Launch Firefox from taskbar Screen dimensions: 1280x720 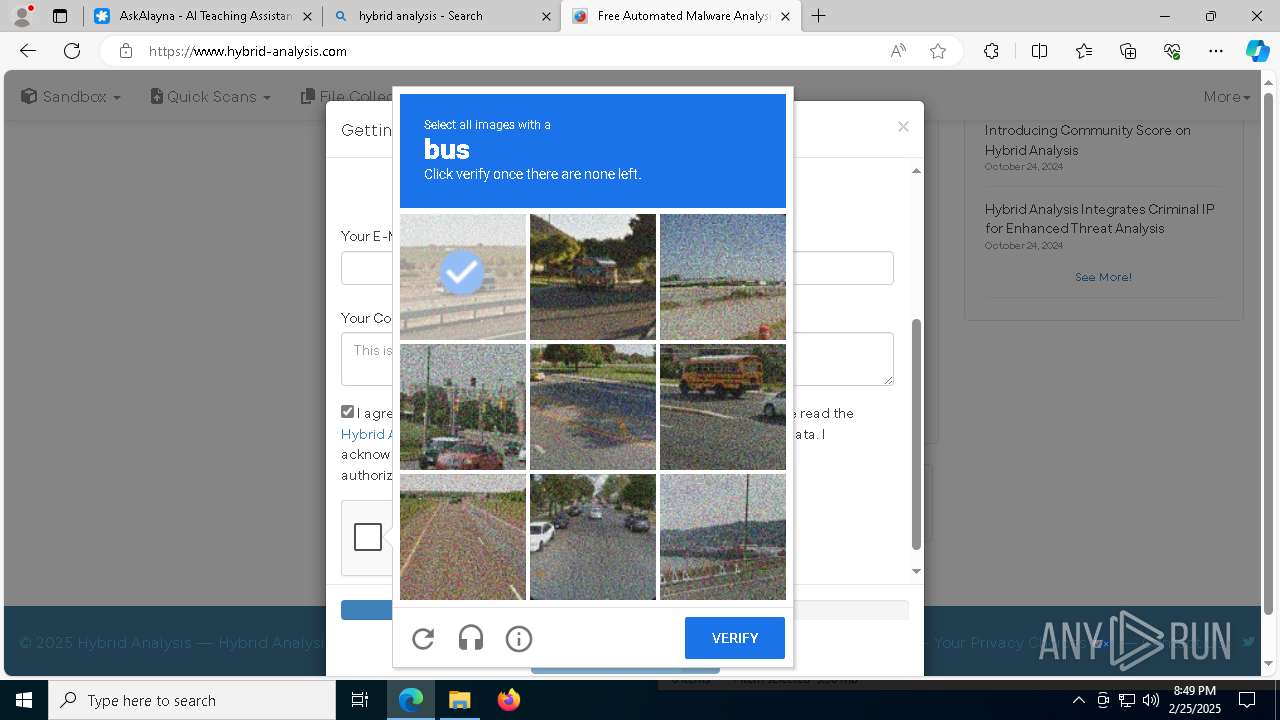pyautogui.click(x=508, y=700)
